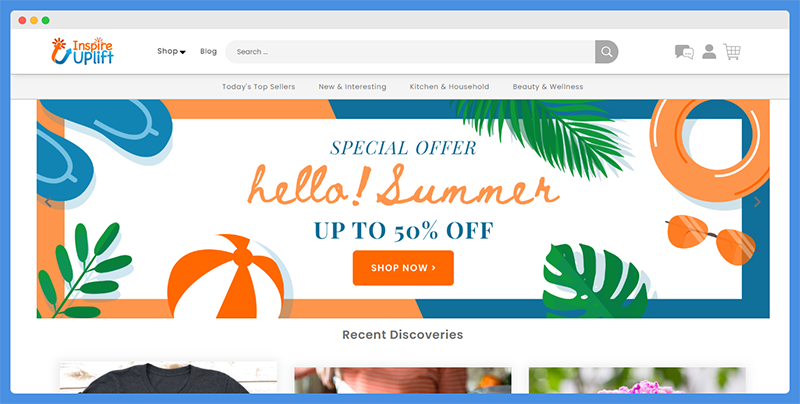
Task: Click the magnifying glass search button
Action: coord(607,52)
